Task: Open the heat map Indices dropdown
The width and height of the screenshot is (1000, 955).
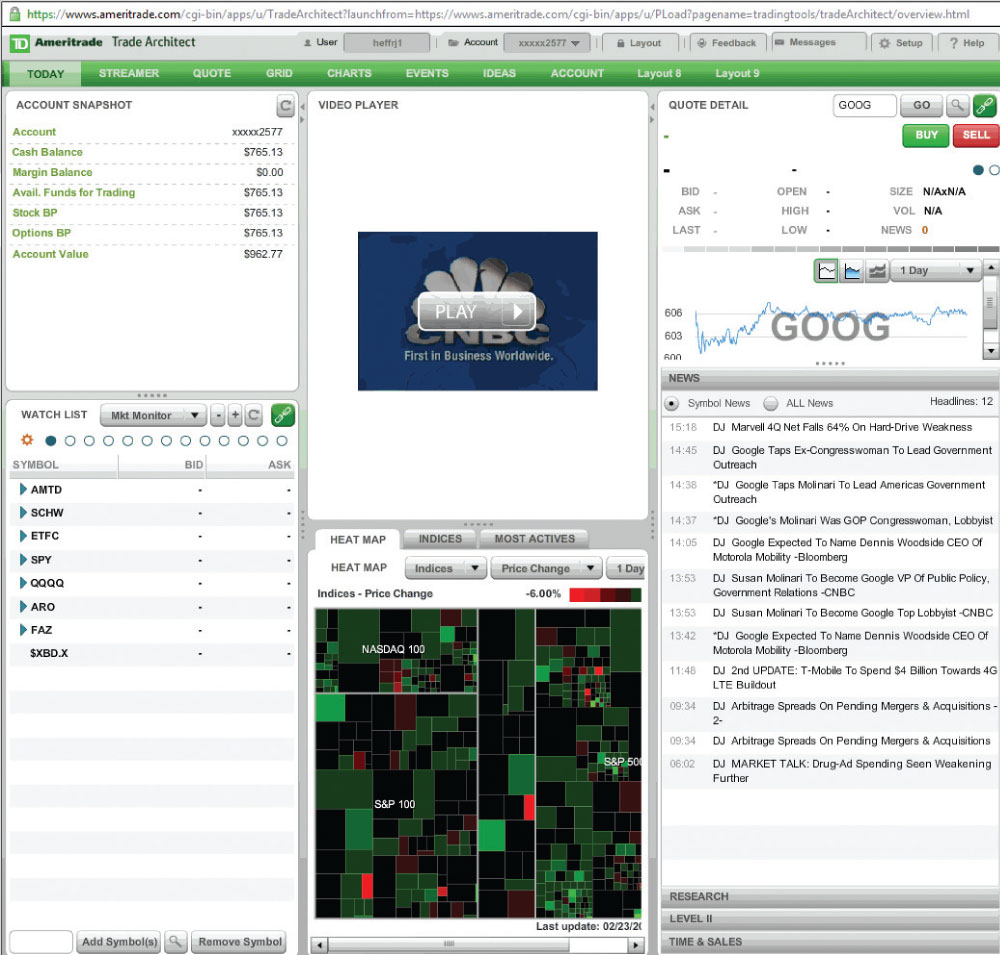Action: 445,568
